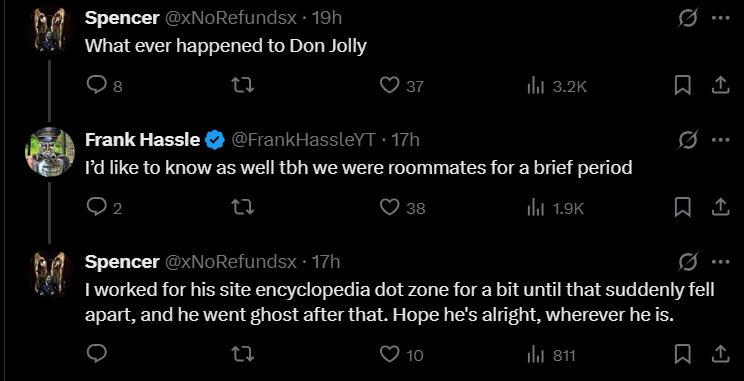Open more options on Frank Hassle's tweet
Viewport: 744px width, 381px height.
point(721,140)
